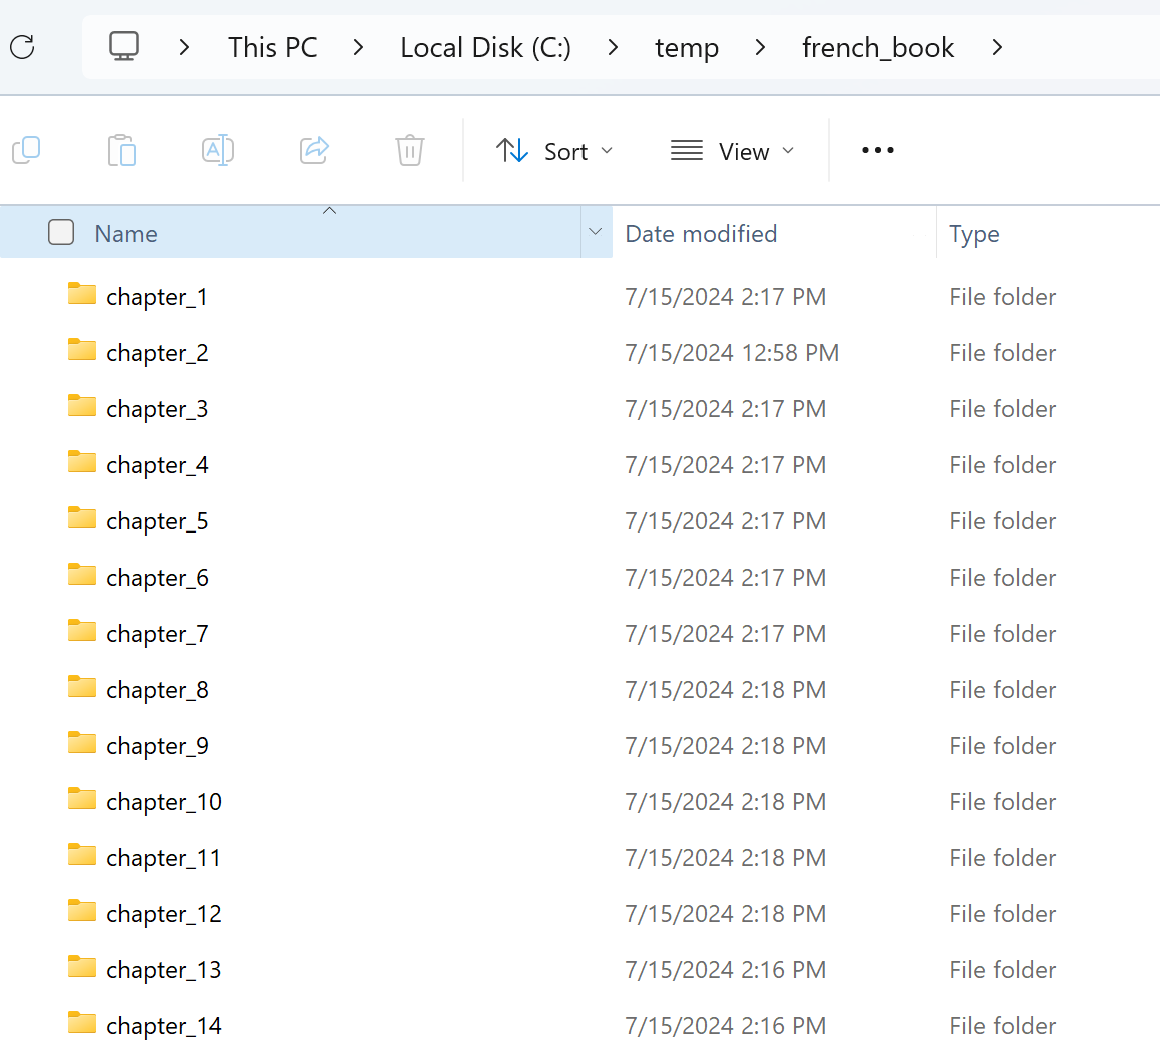
Task: Open the See more ellipsis menu
Action: point(877,150)
